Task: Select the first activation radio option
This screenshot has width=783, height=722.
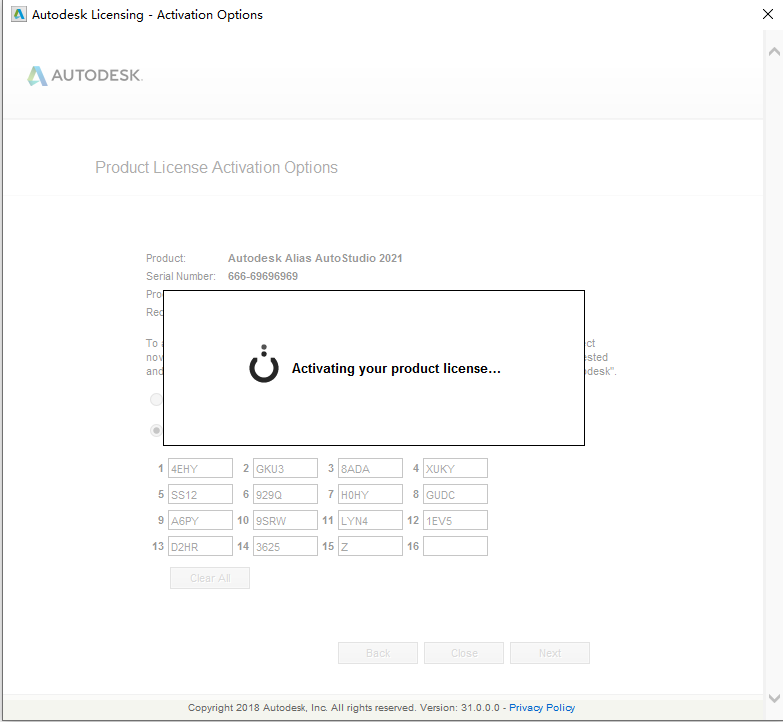Action: click(156, 399)
